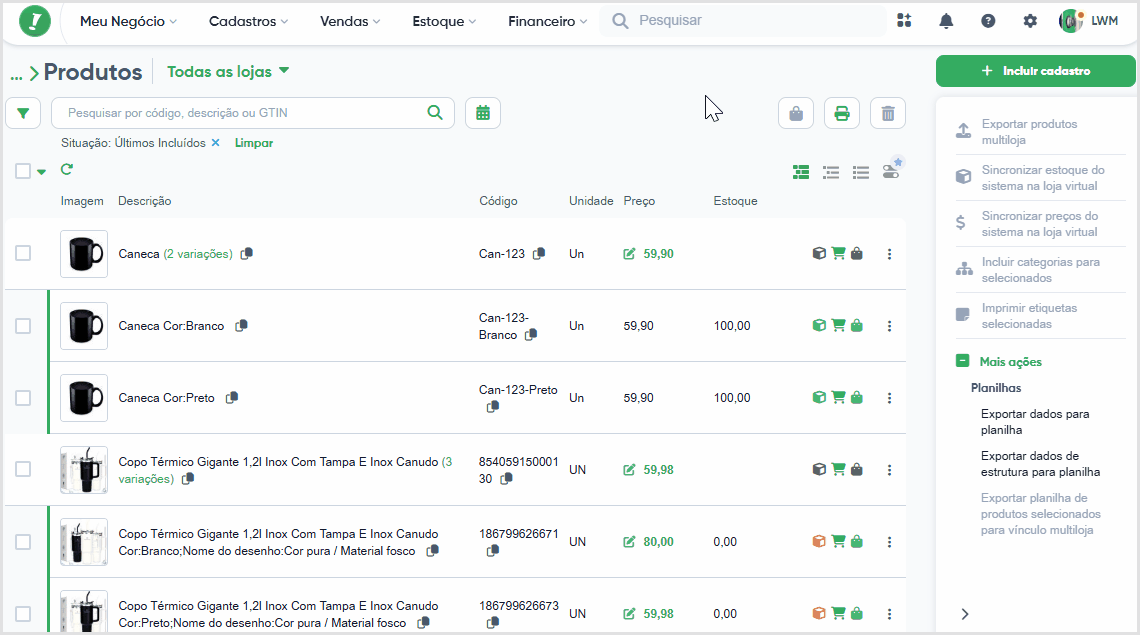Collapse the Mais ações section

point(963,361)
